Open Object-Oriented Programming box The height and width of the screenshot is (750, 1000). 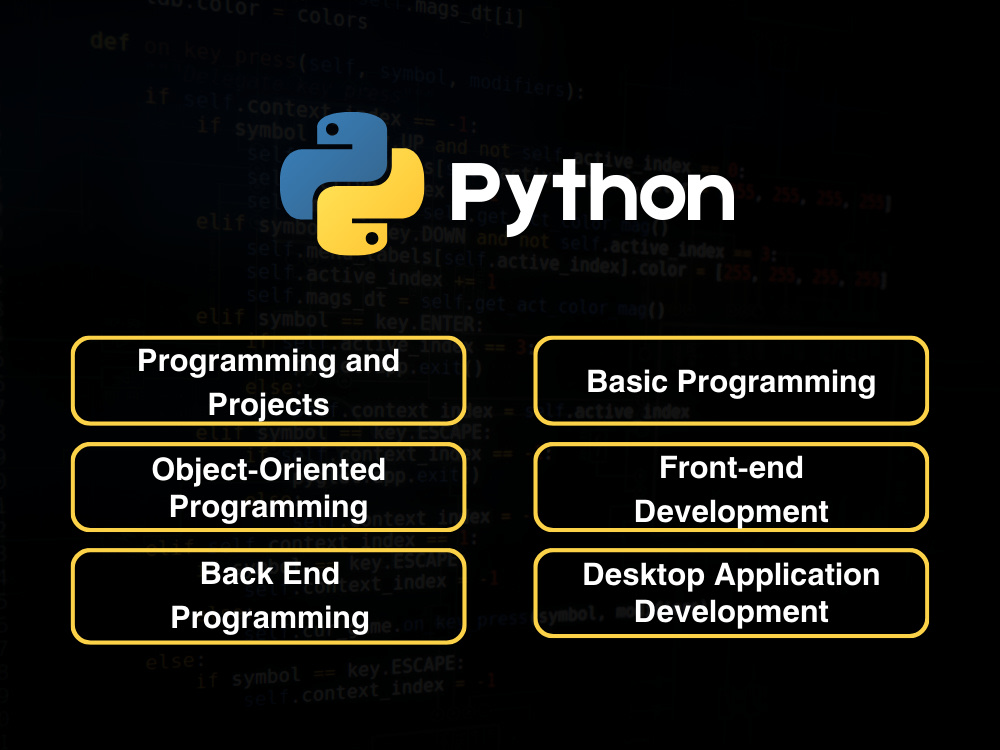(x=268, y=487)
